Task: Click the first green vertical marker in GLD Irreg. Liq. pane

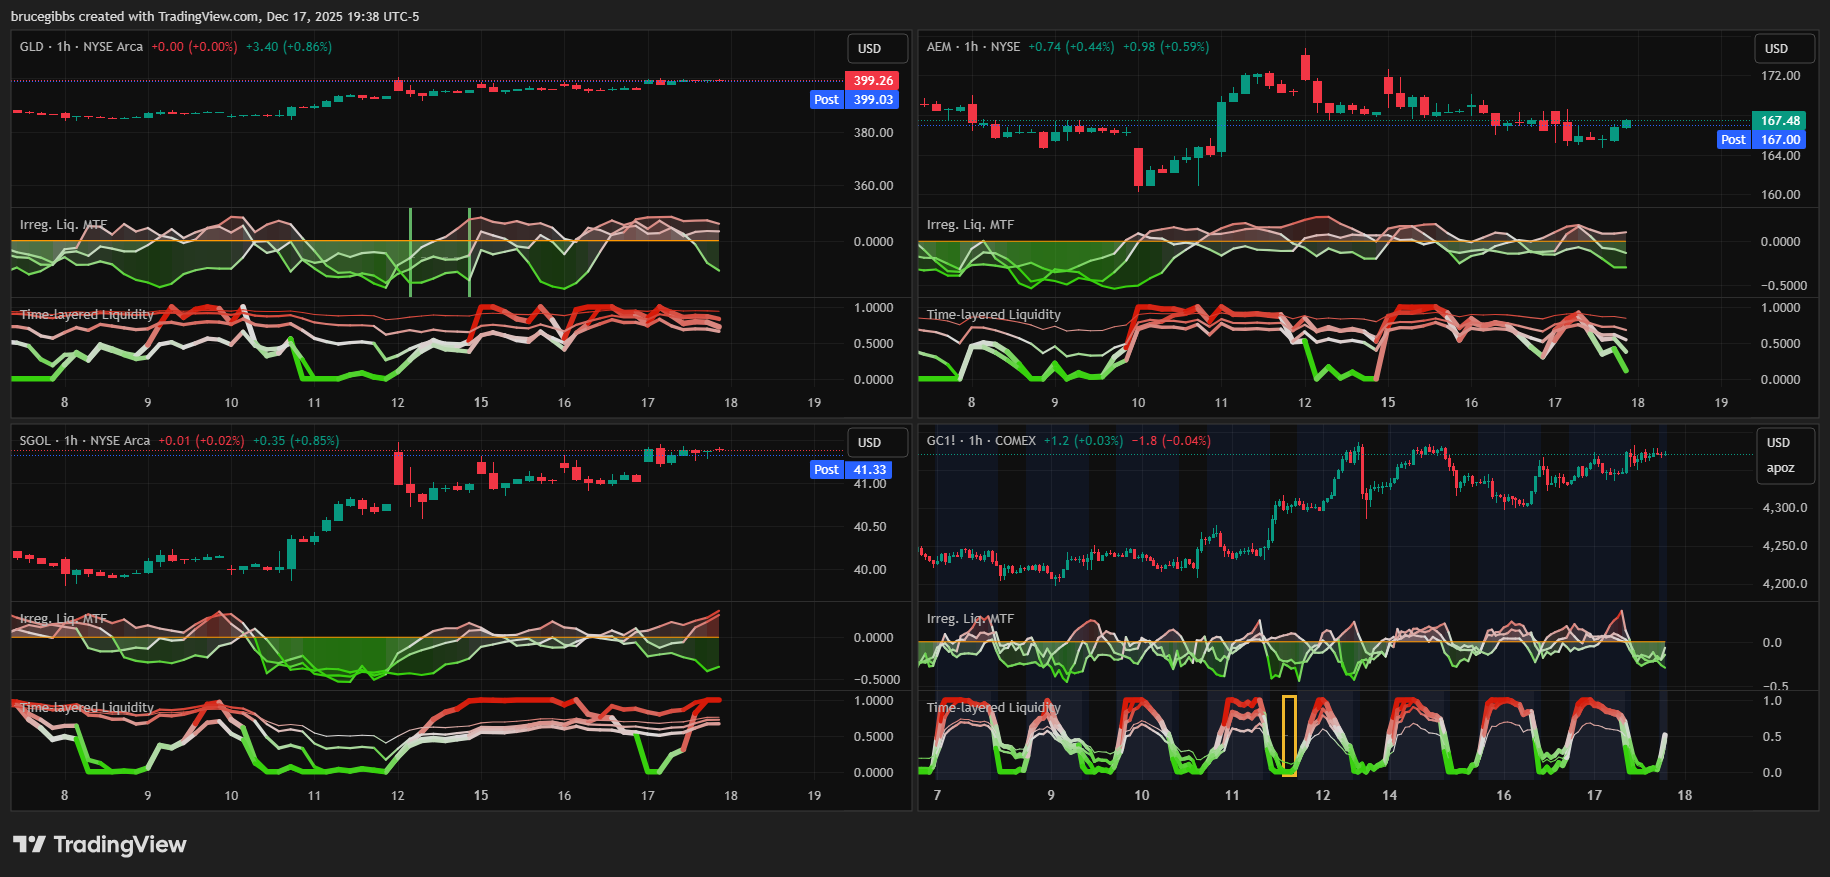Action: pos(410,252)
